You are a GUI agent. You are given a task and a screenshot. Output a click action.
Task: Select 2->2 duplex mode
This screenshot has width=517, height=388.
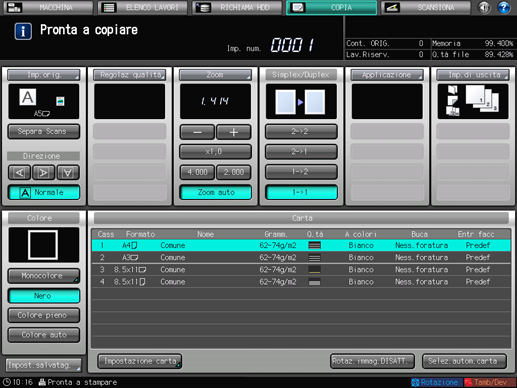(x=301, y=131)
